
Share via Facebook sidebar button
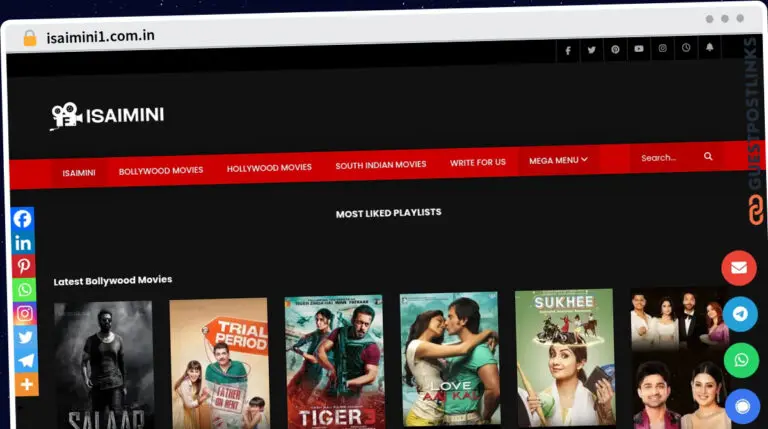pyautogui.click(x=23, y=219)
